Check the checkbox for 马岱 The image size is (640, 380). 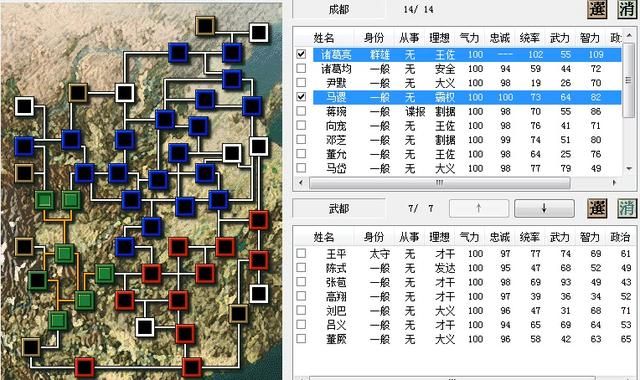(301, 168)
